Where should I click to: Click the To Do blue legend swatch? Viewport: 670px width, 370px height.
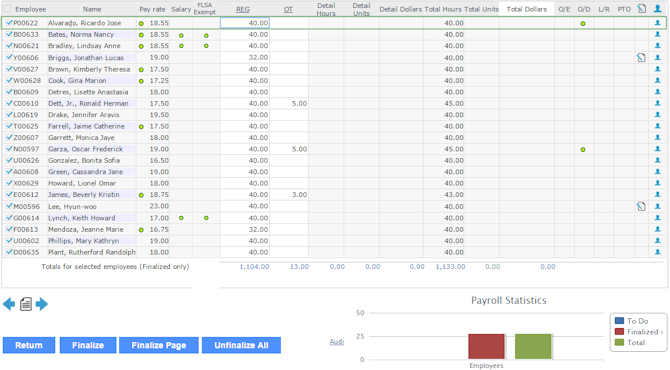(619, 321)
